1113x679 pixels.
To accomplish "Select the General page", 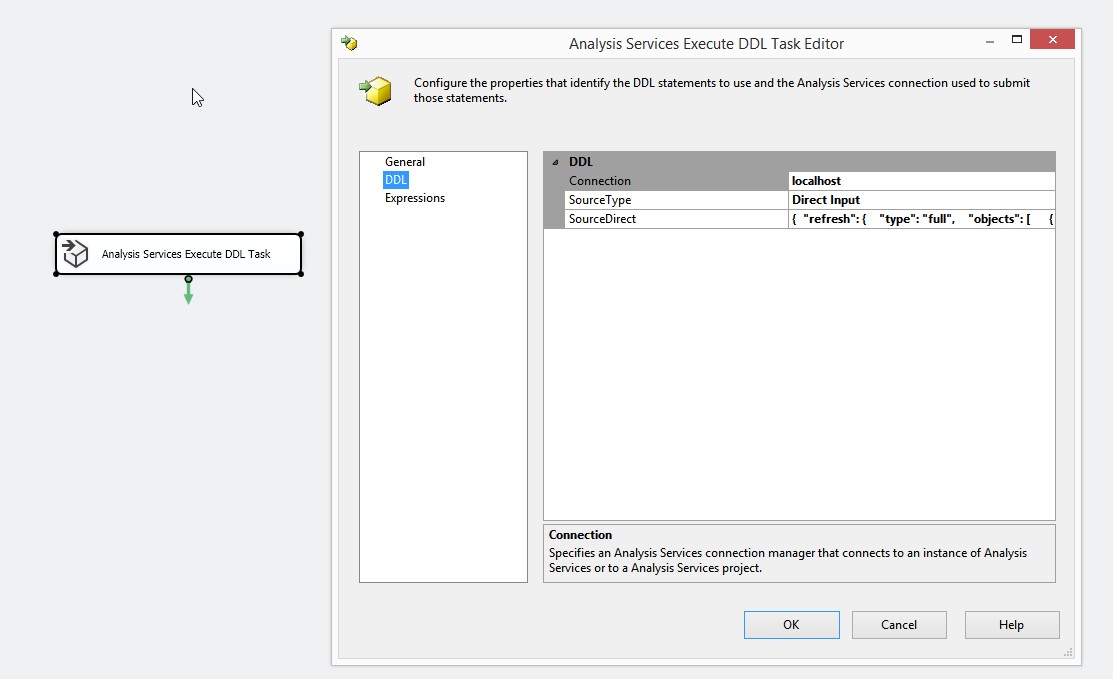I will (x=405, y=162).
